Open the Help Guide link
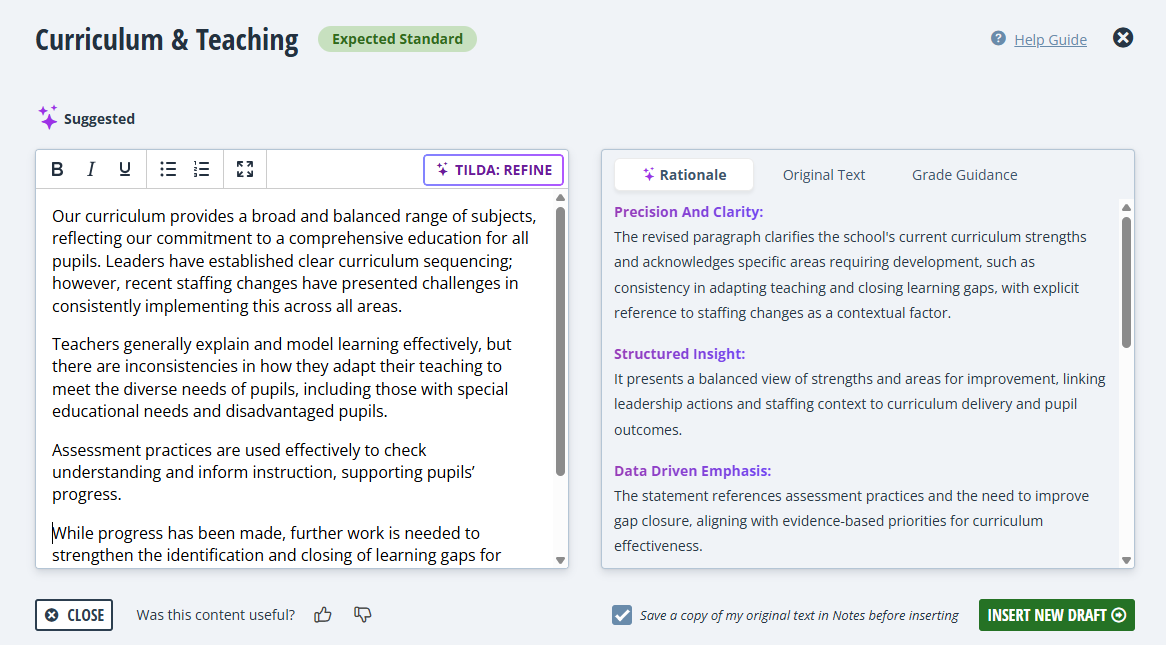The width and height of the screenshot is (1166, 645). [x=1050, y=39]
